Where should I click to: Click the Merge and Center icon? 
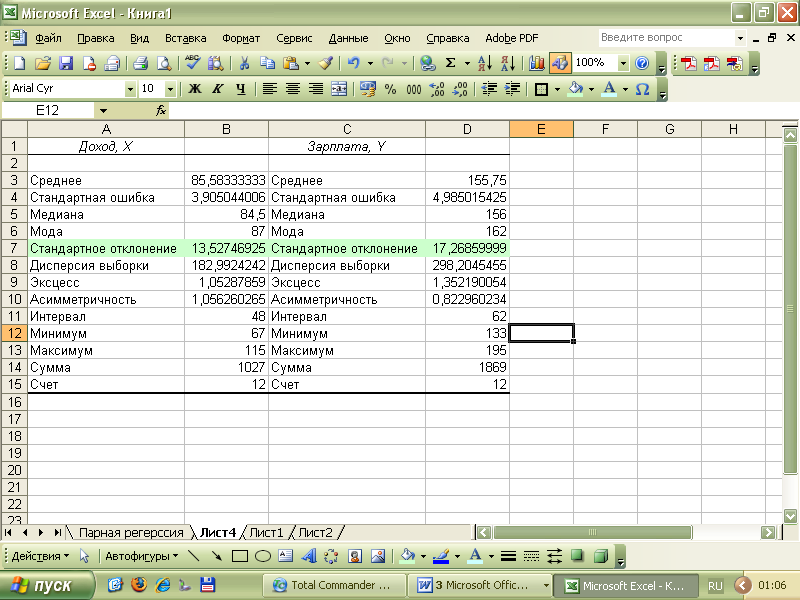tap(339, 89)
